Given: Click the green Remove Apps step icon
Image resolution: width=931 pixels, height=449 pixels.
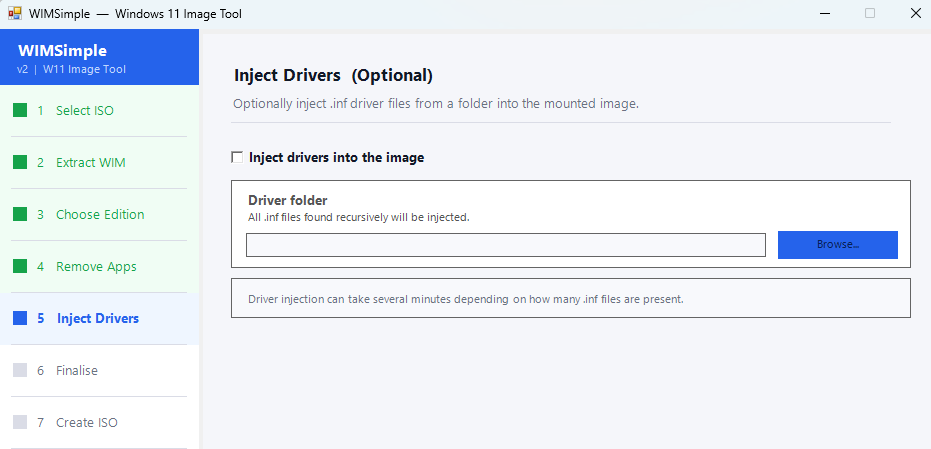Looking at the screenshot, I should [x=20, y=267].
